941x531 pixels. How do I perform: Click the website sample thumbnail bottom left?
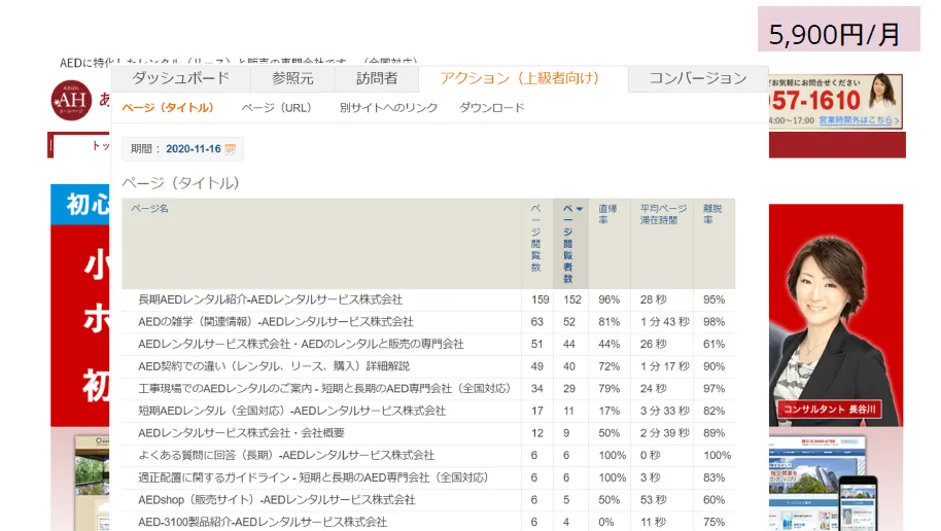pyautogui.click(x=92, y=483)
